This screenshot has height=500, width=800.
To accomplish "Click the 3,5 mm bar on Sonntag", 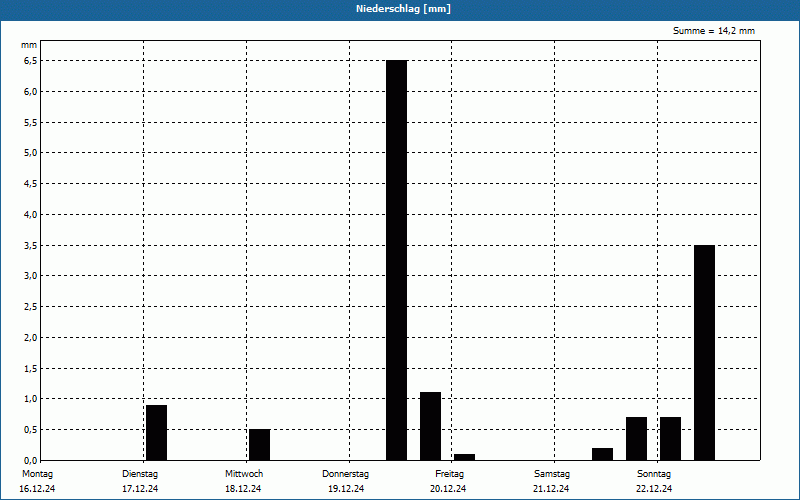I will (x=705, y=353).
